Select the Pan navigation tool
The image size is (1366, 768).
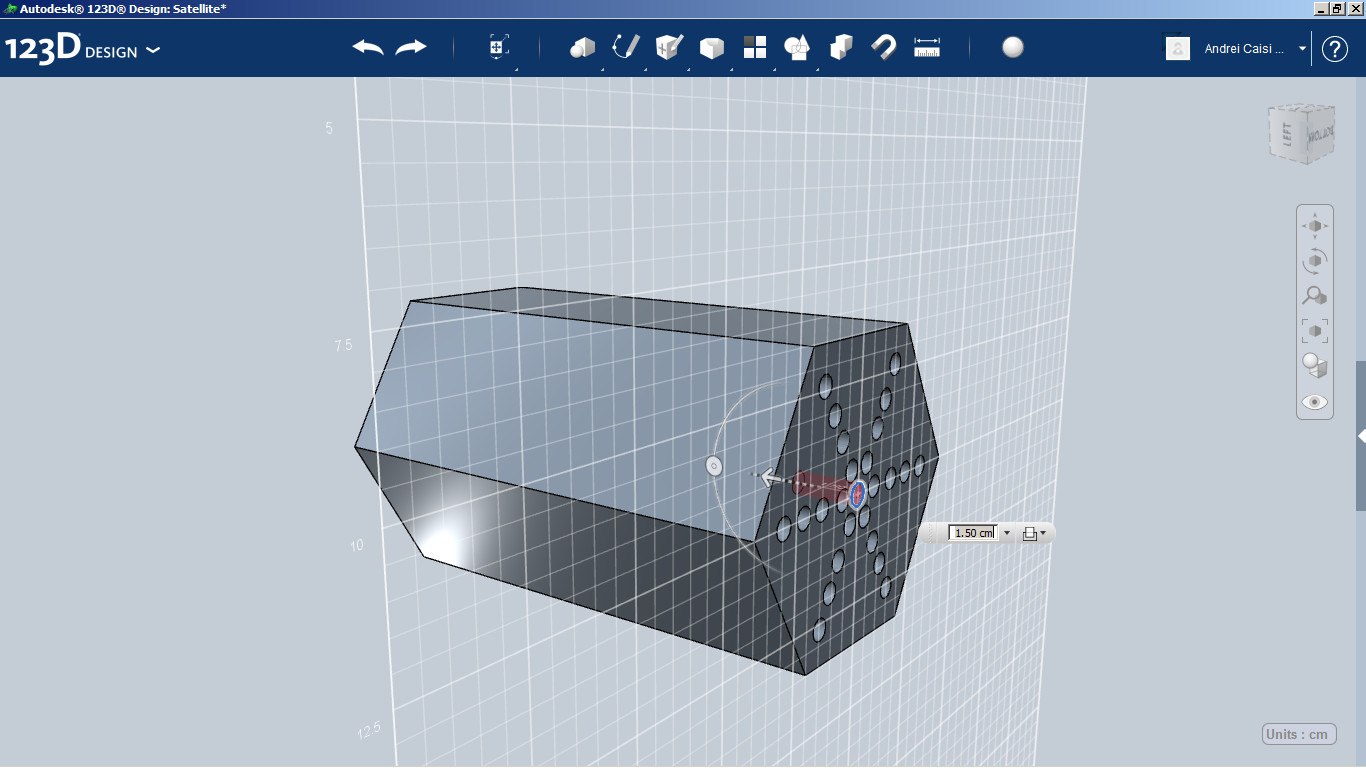point(1315,226)
